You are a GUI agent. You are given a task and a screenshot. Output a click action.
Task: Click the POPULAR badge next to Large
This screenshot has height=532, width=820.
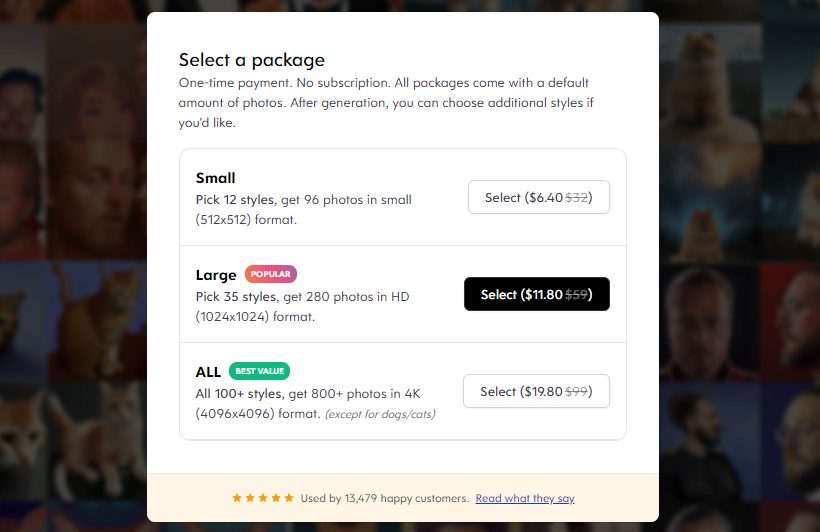[271, 274]
